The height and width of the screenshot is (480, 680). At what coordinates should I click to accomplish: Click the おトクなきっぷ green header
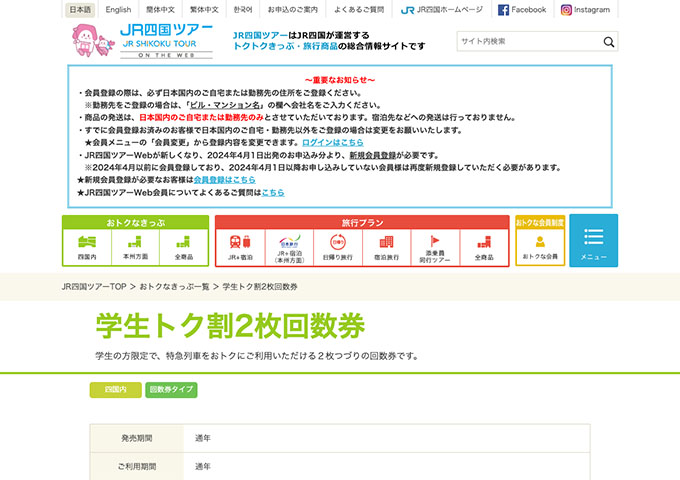(x=135, y=223)
